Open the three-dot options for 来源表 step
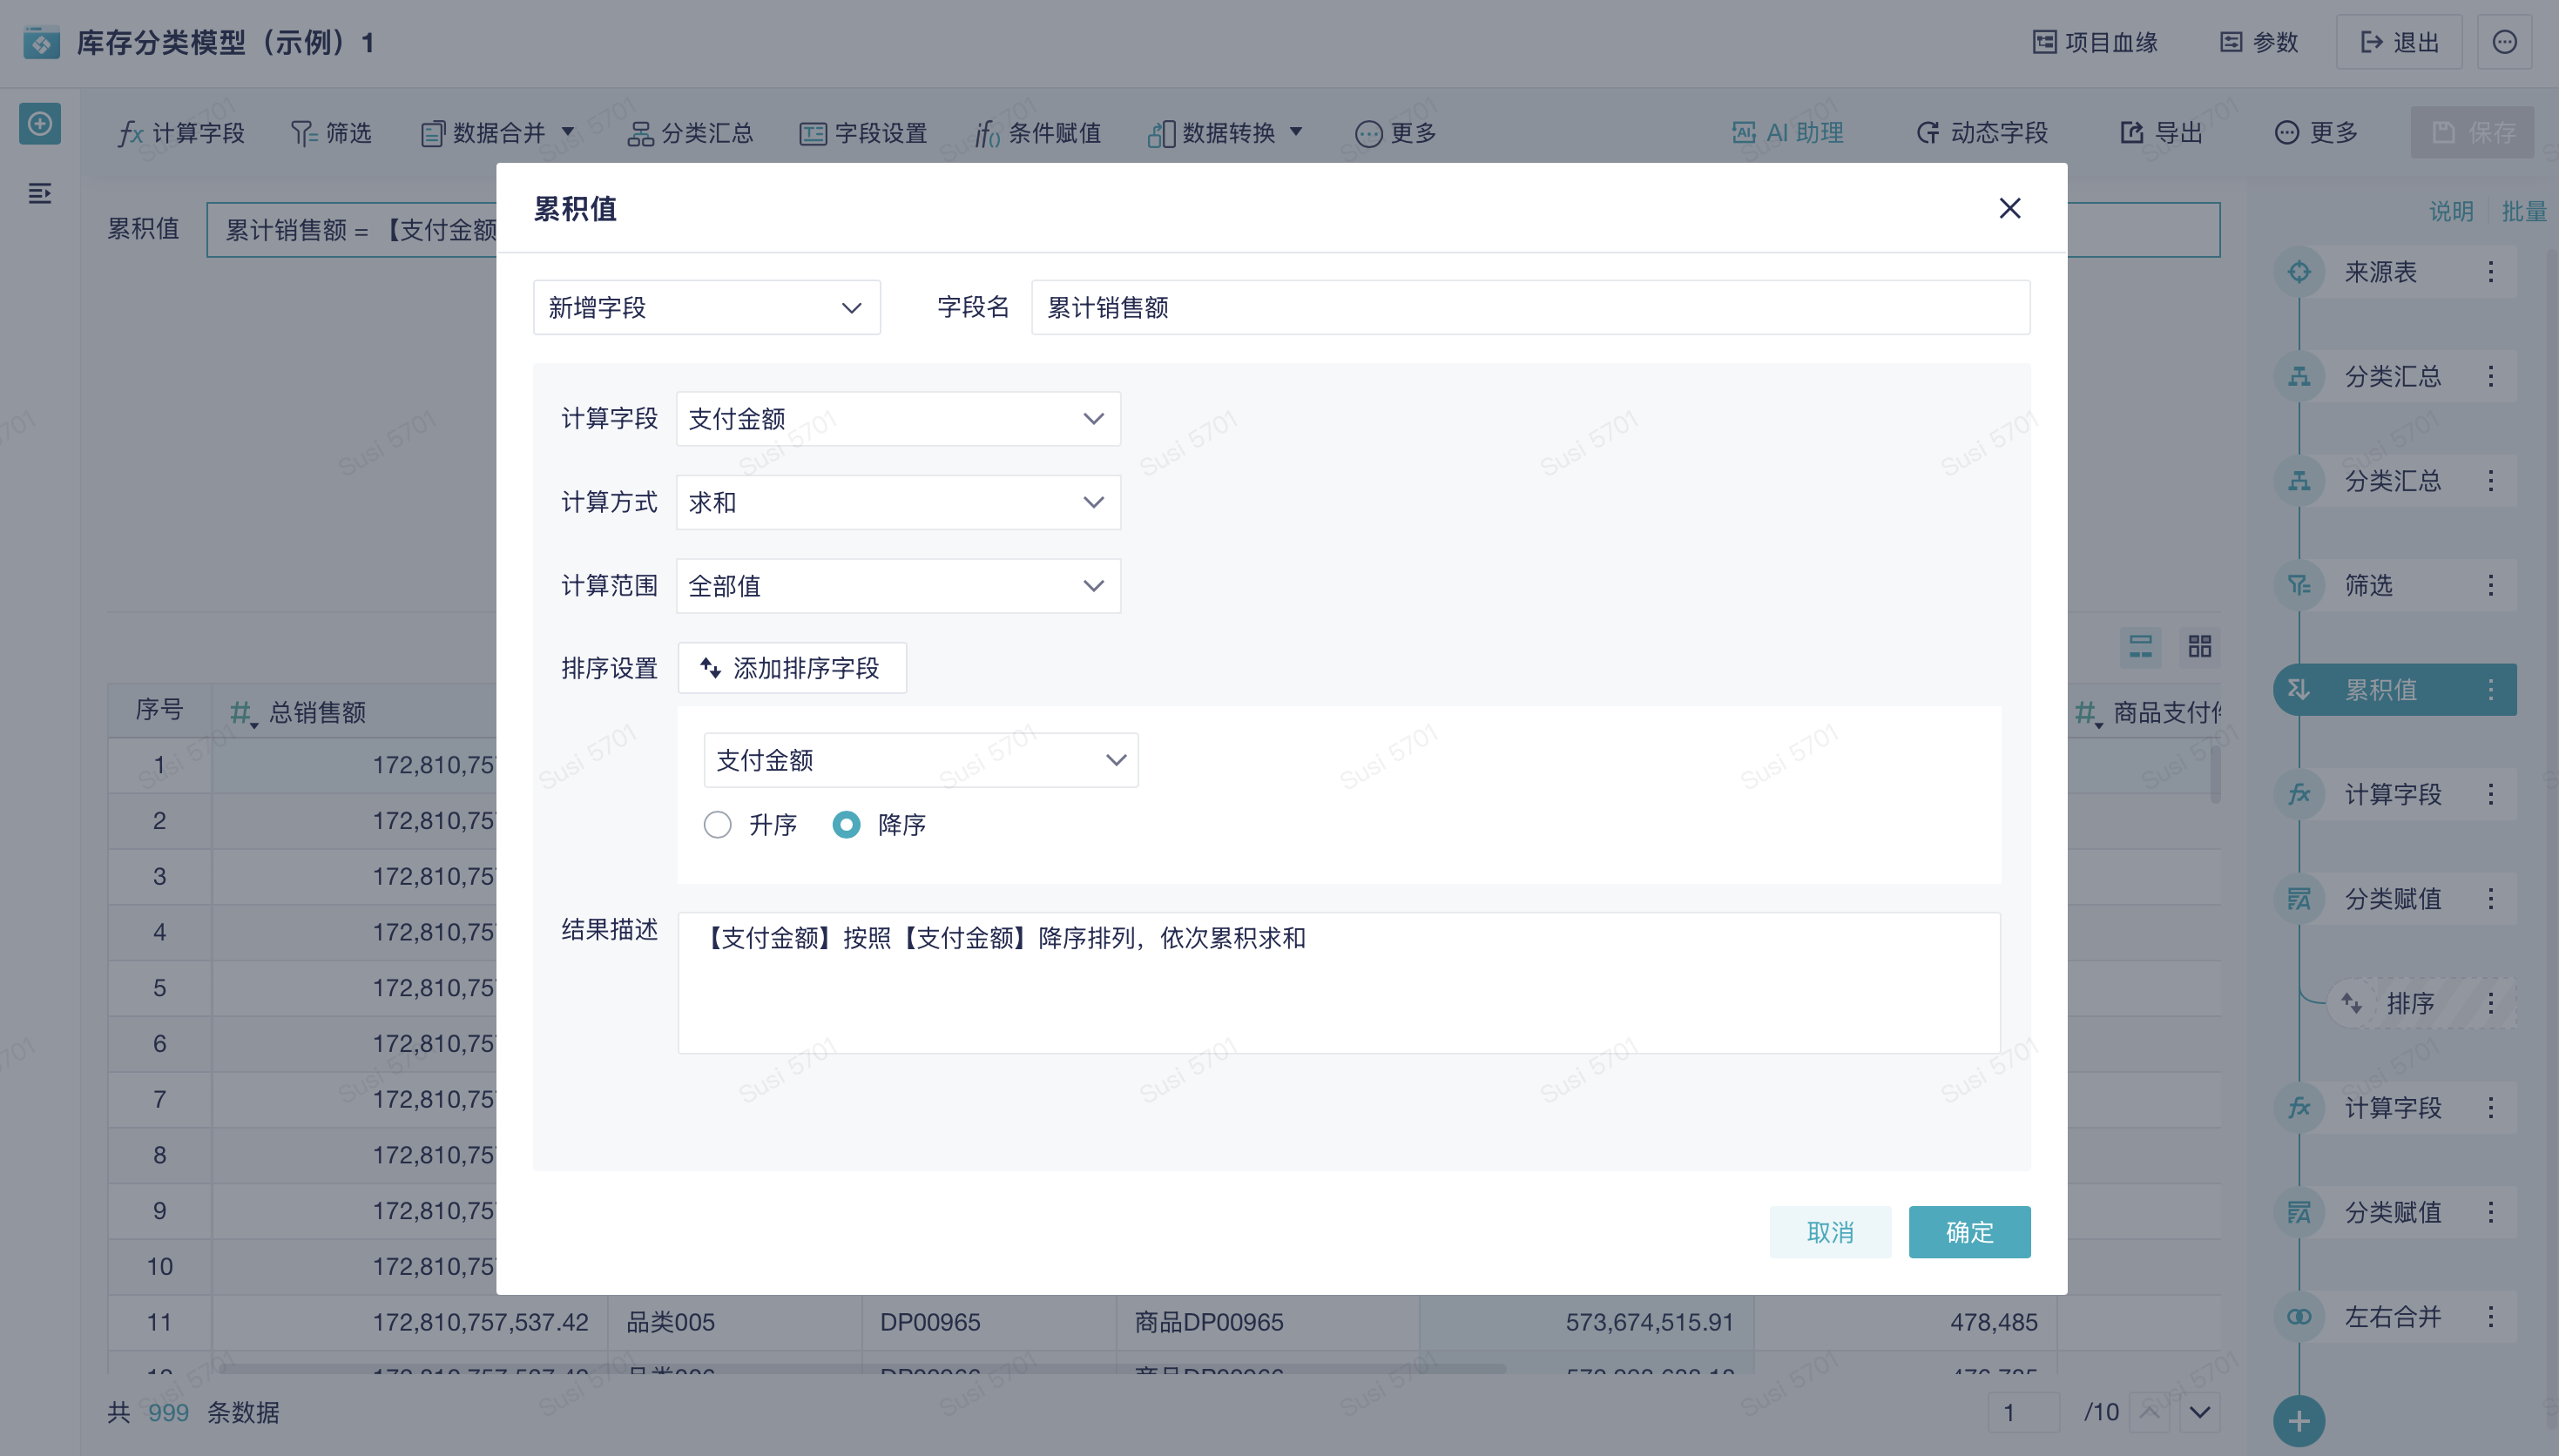This screenshot has width=2559, height=1456. (2490, 272)
